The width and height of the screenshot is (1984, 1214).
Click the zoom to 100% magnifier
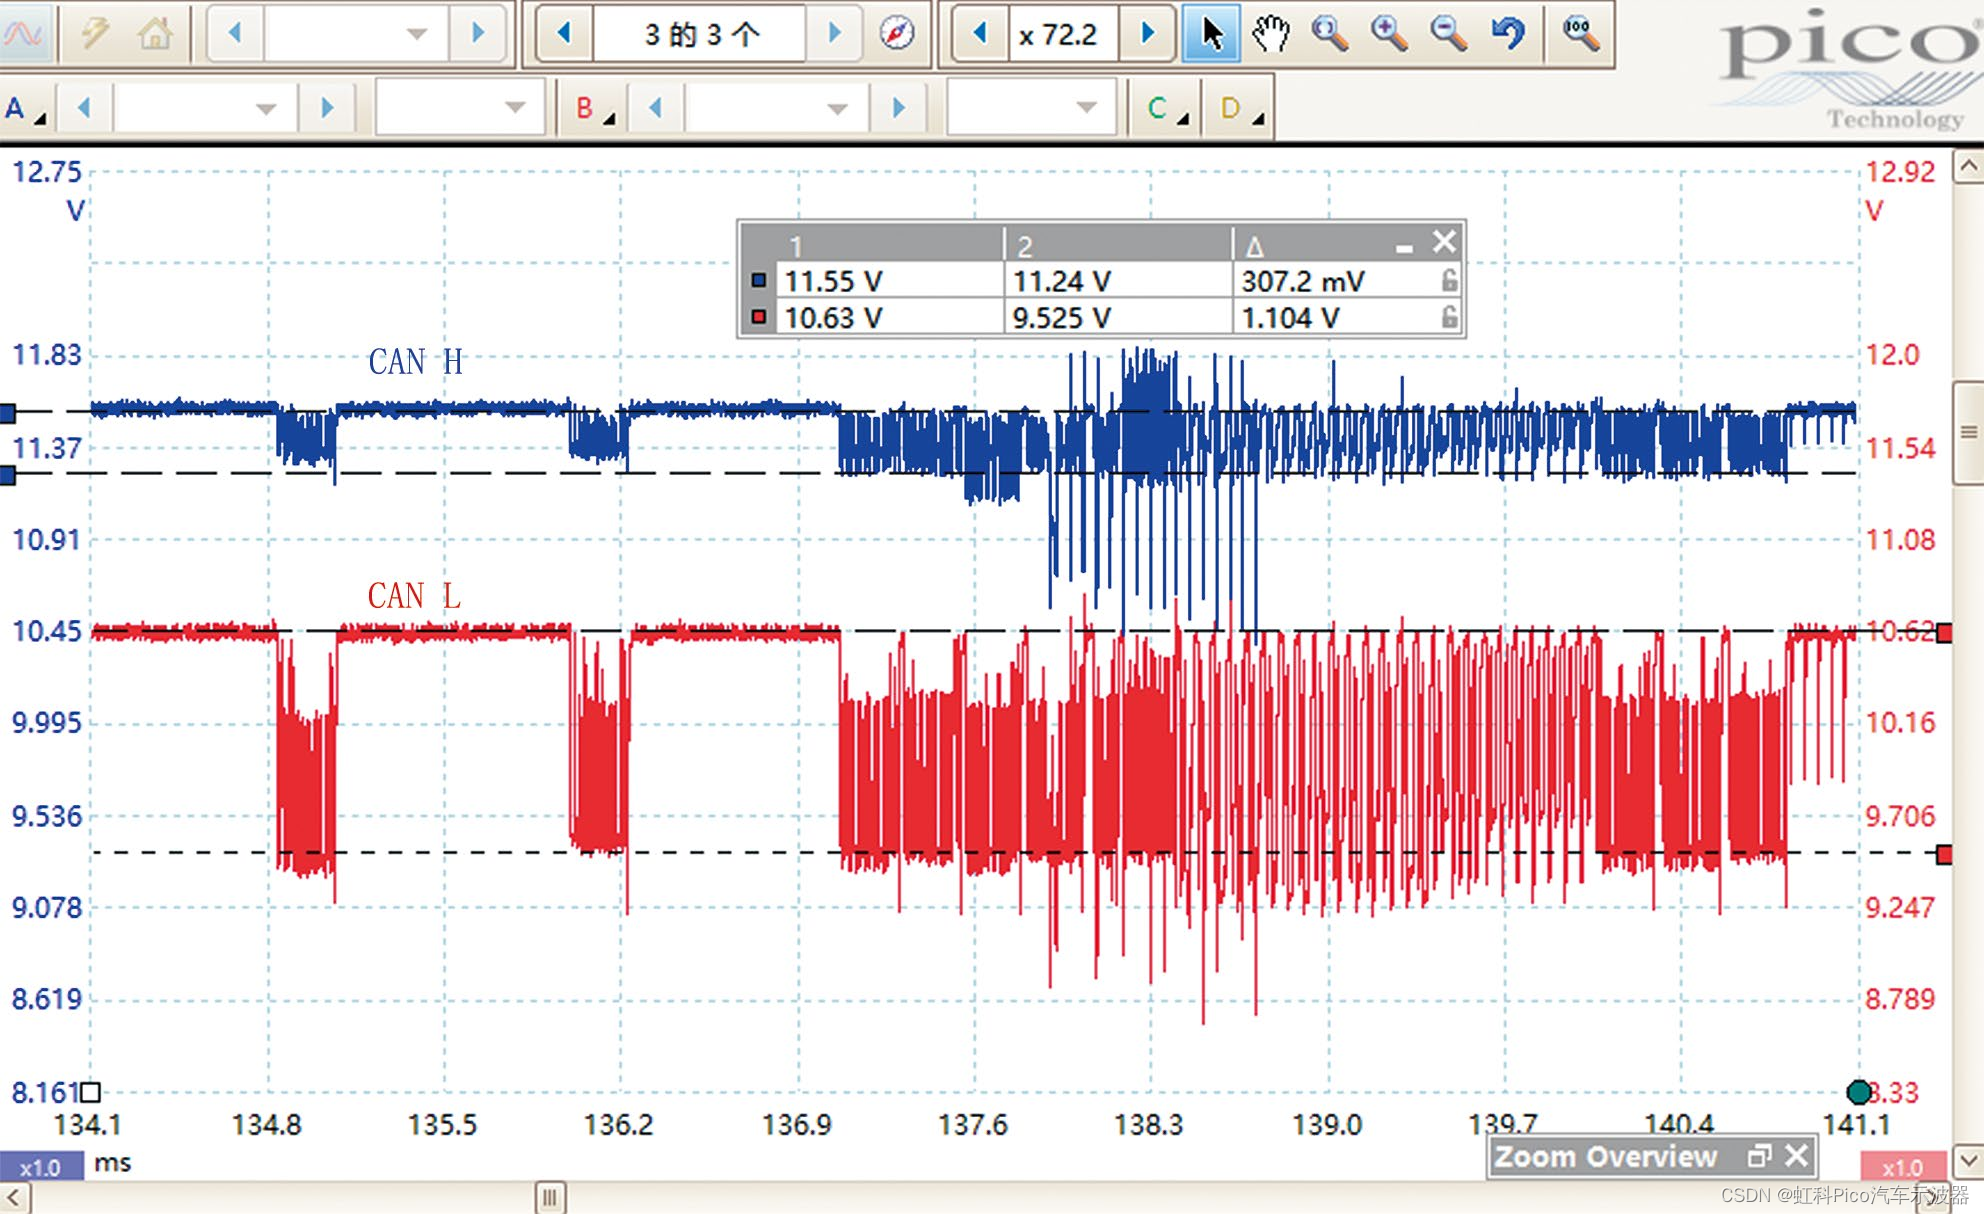click(x=1580, y=34)
